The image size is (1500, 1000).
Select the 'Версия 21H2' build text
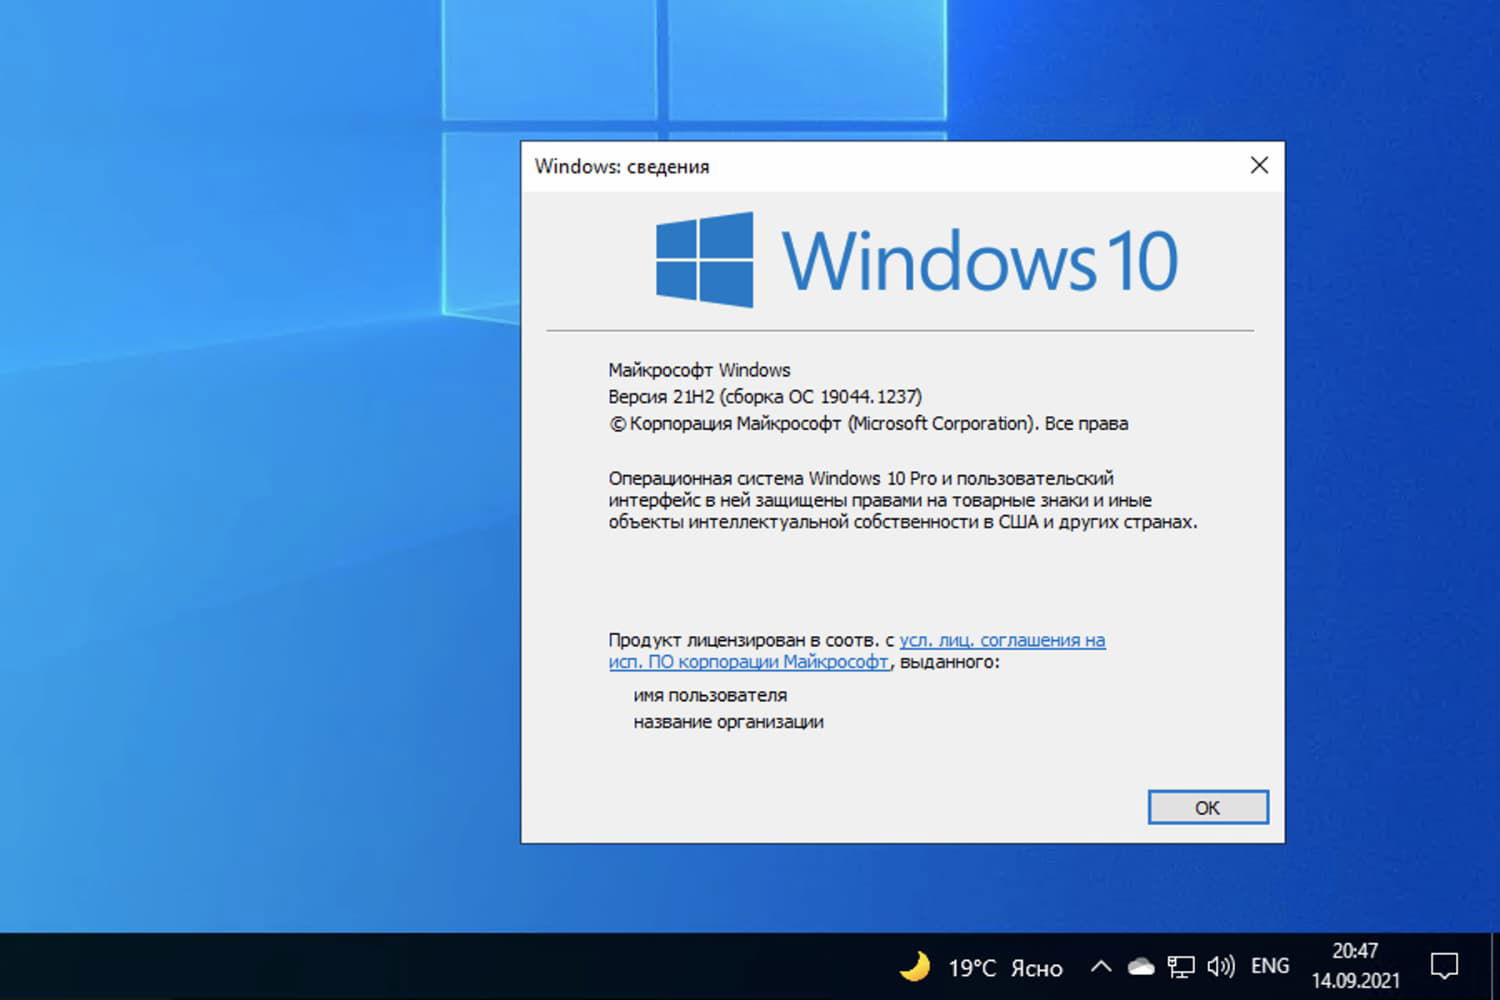coord(764,396)
